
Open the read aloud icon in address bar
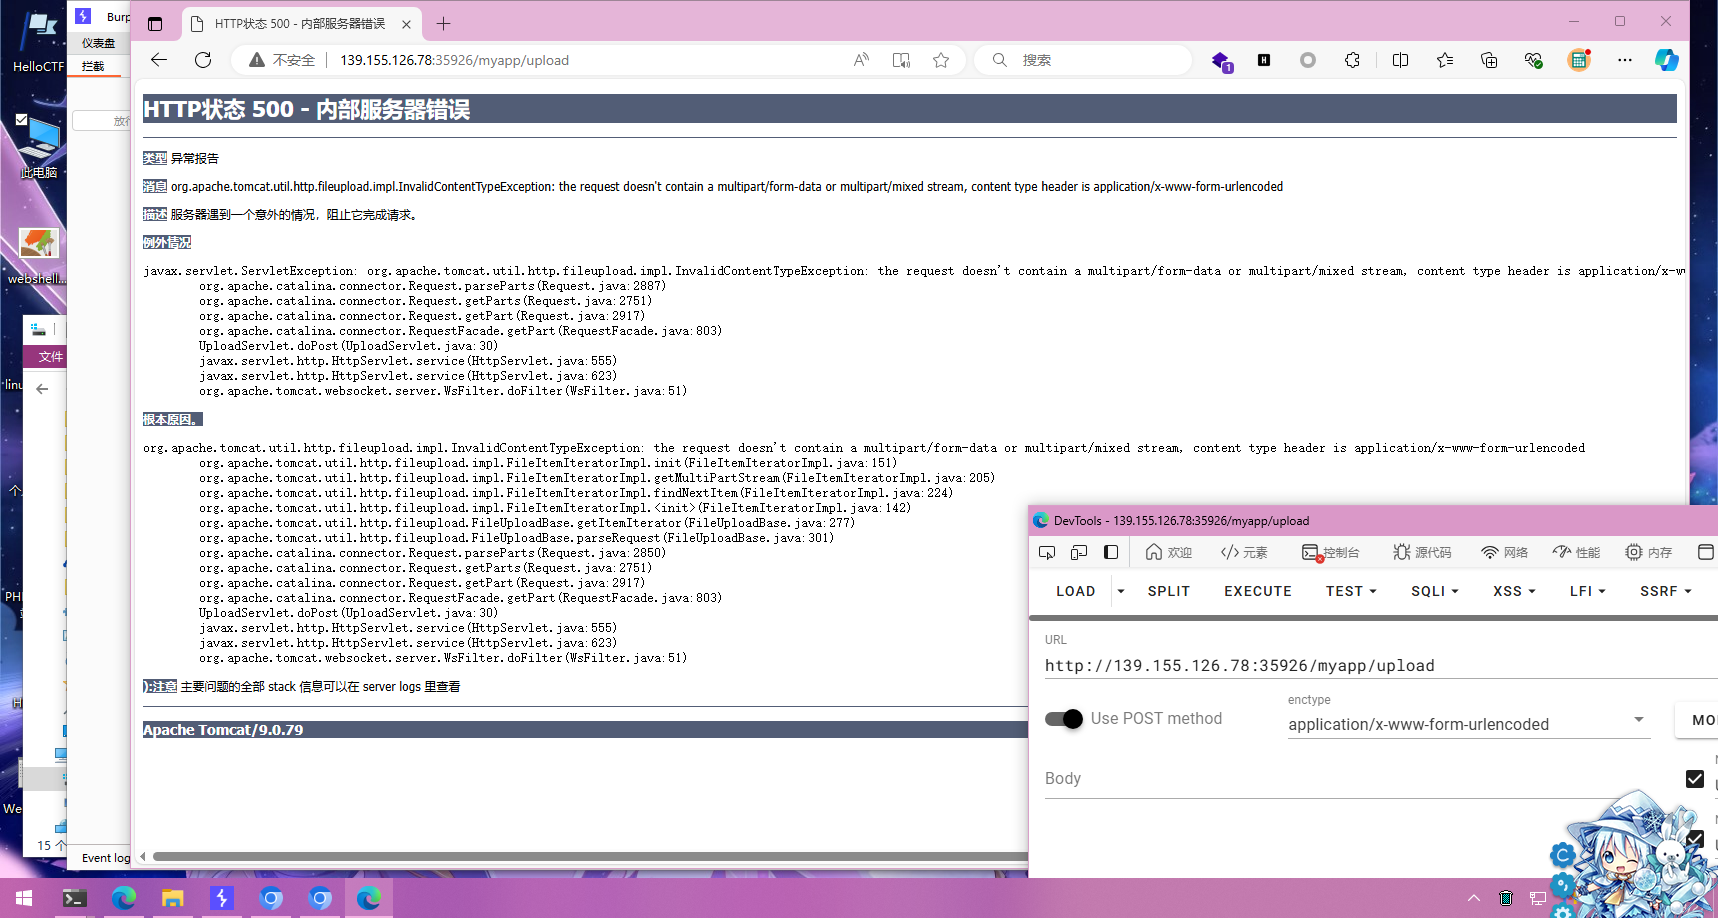coord(861,60)
